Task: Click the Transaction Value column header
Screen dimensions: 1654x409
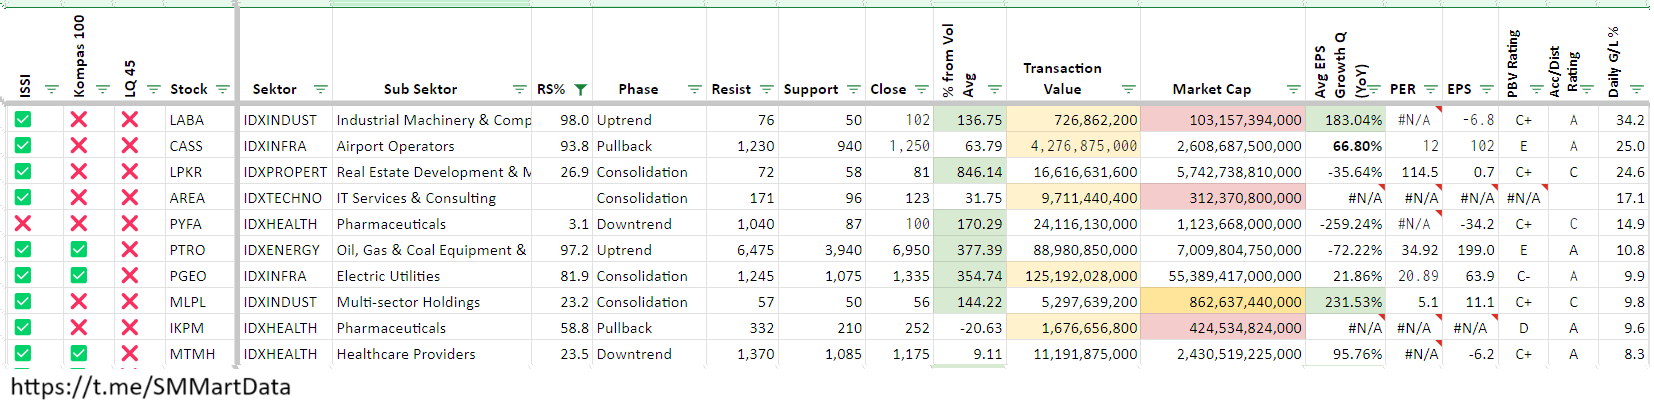Action: (x=1062, y=78)
